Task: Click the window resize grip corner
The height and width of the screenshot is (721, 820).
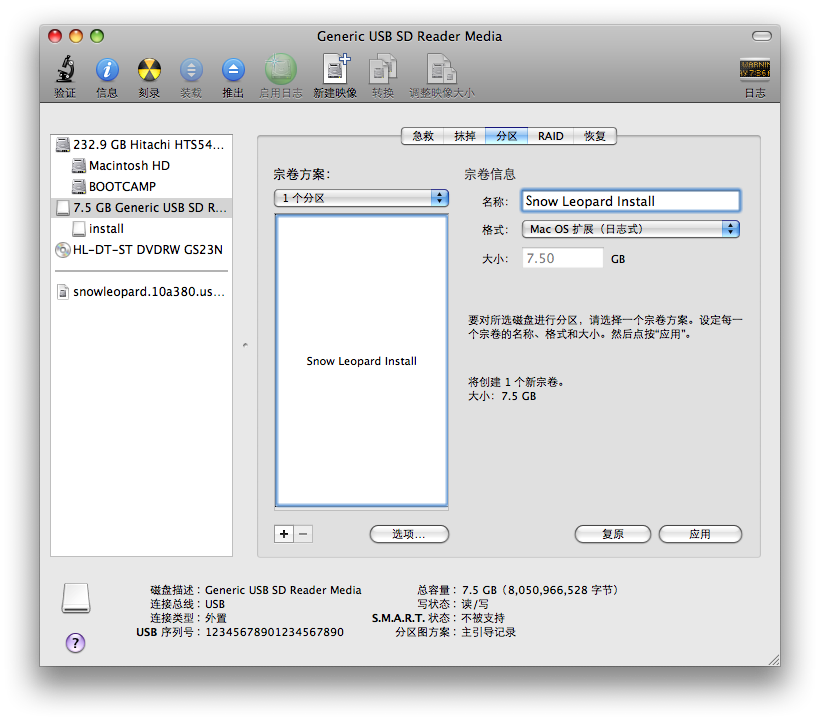Action: 773,659
